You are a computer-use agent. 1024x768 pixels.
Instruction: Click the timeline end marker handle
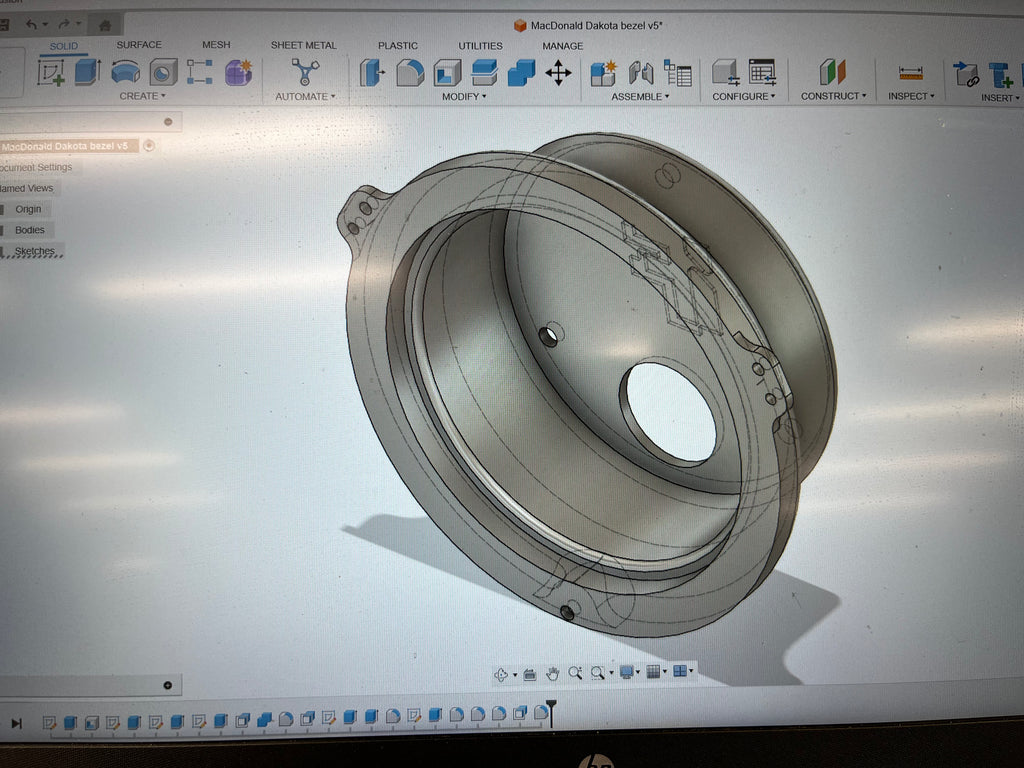550,712
